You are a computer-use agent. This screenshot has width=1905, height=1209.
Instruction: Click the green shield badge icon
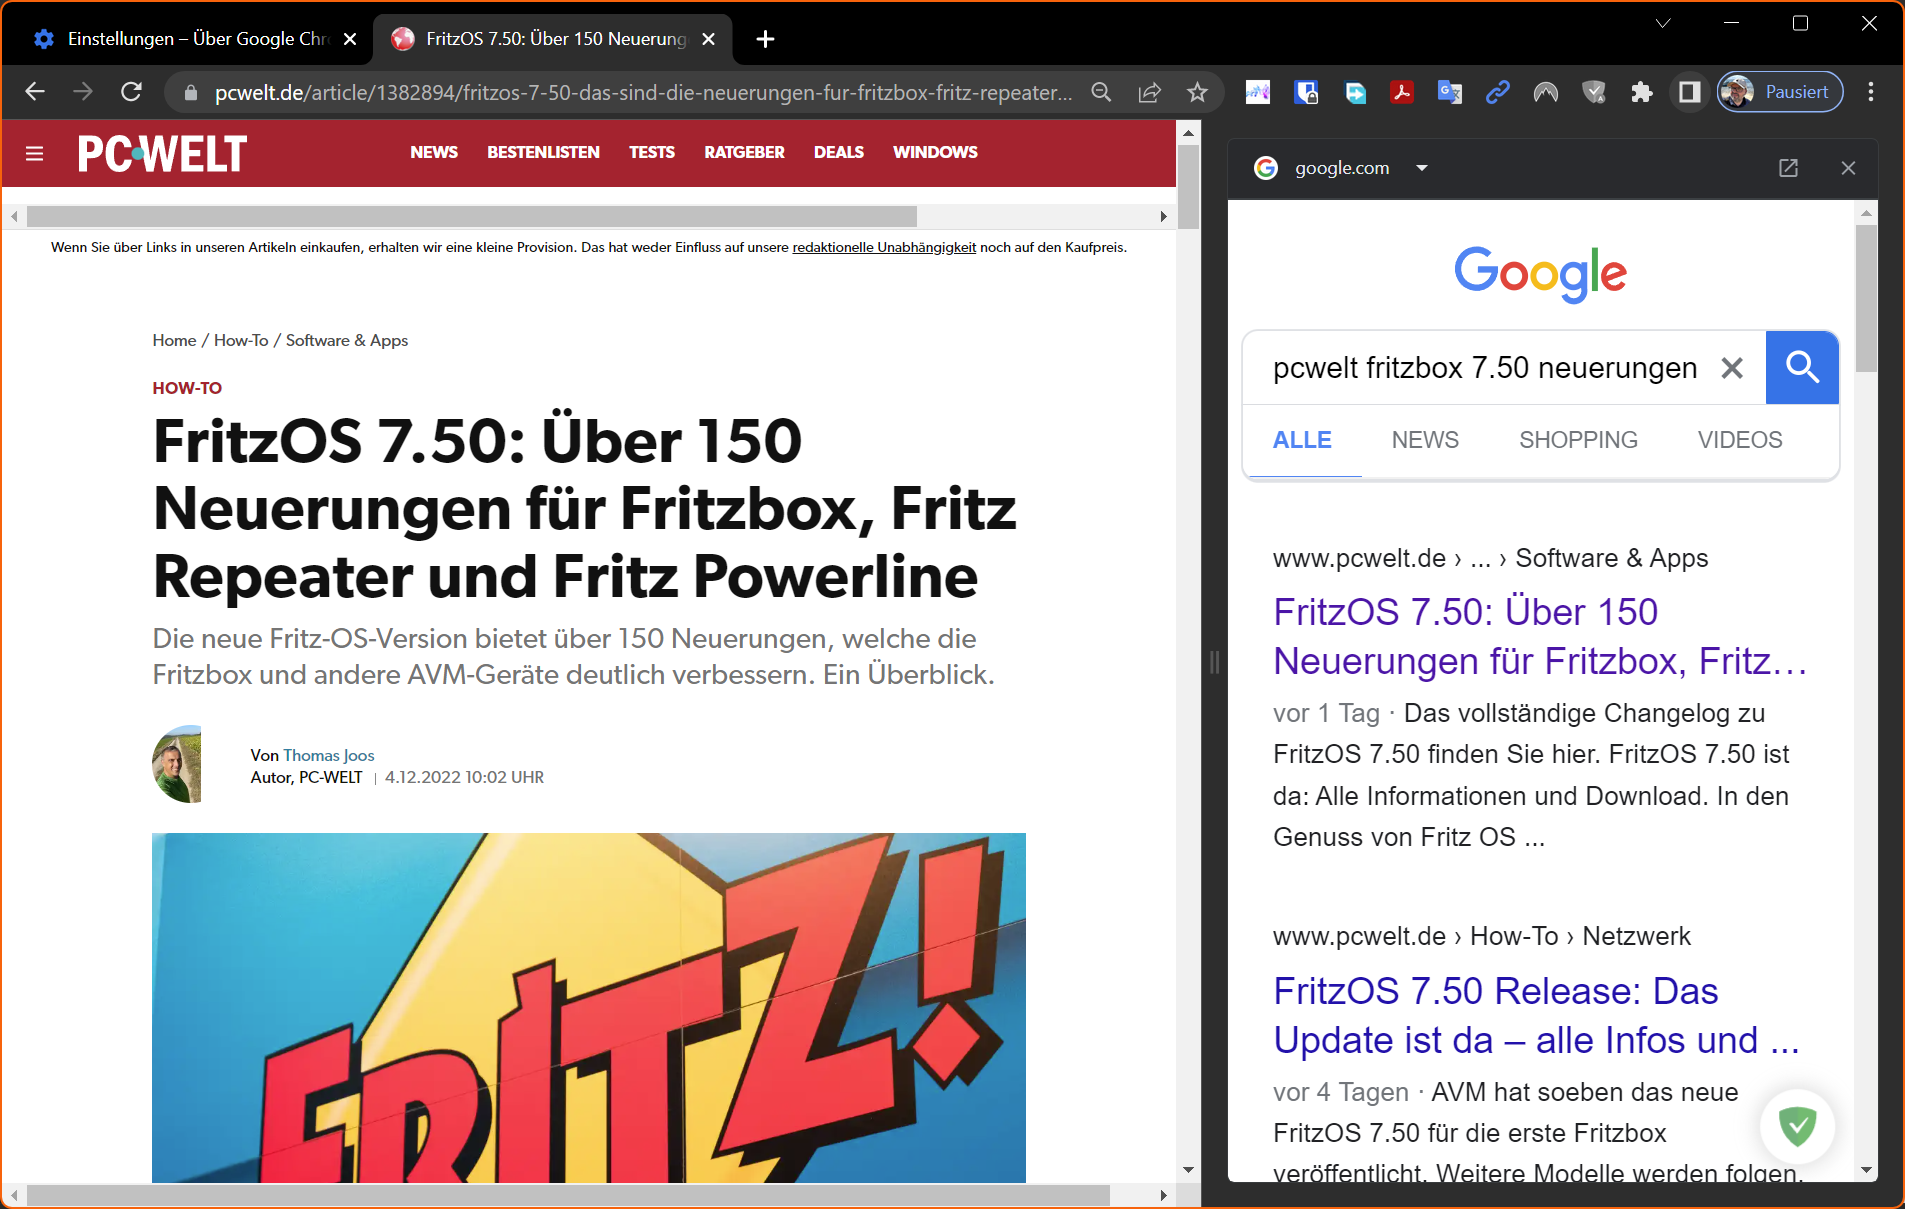tap(1797, 1126)
